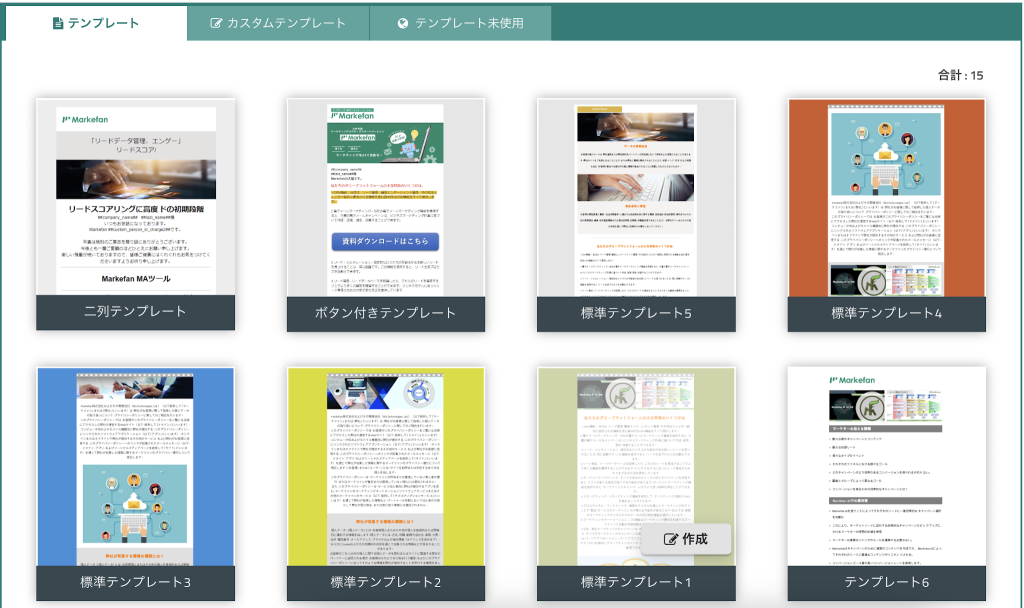Click the 資料ダウンロードはこちら button in the preview
The image size is (1024, 608).
385,242
